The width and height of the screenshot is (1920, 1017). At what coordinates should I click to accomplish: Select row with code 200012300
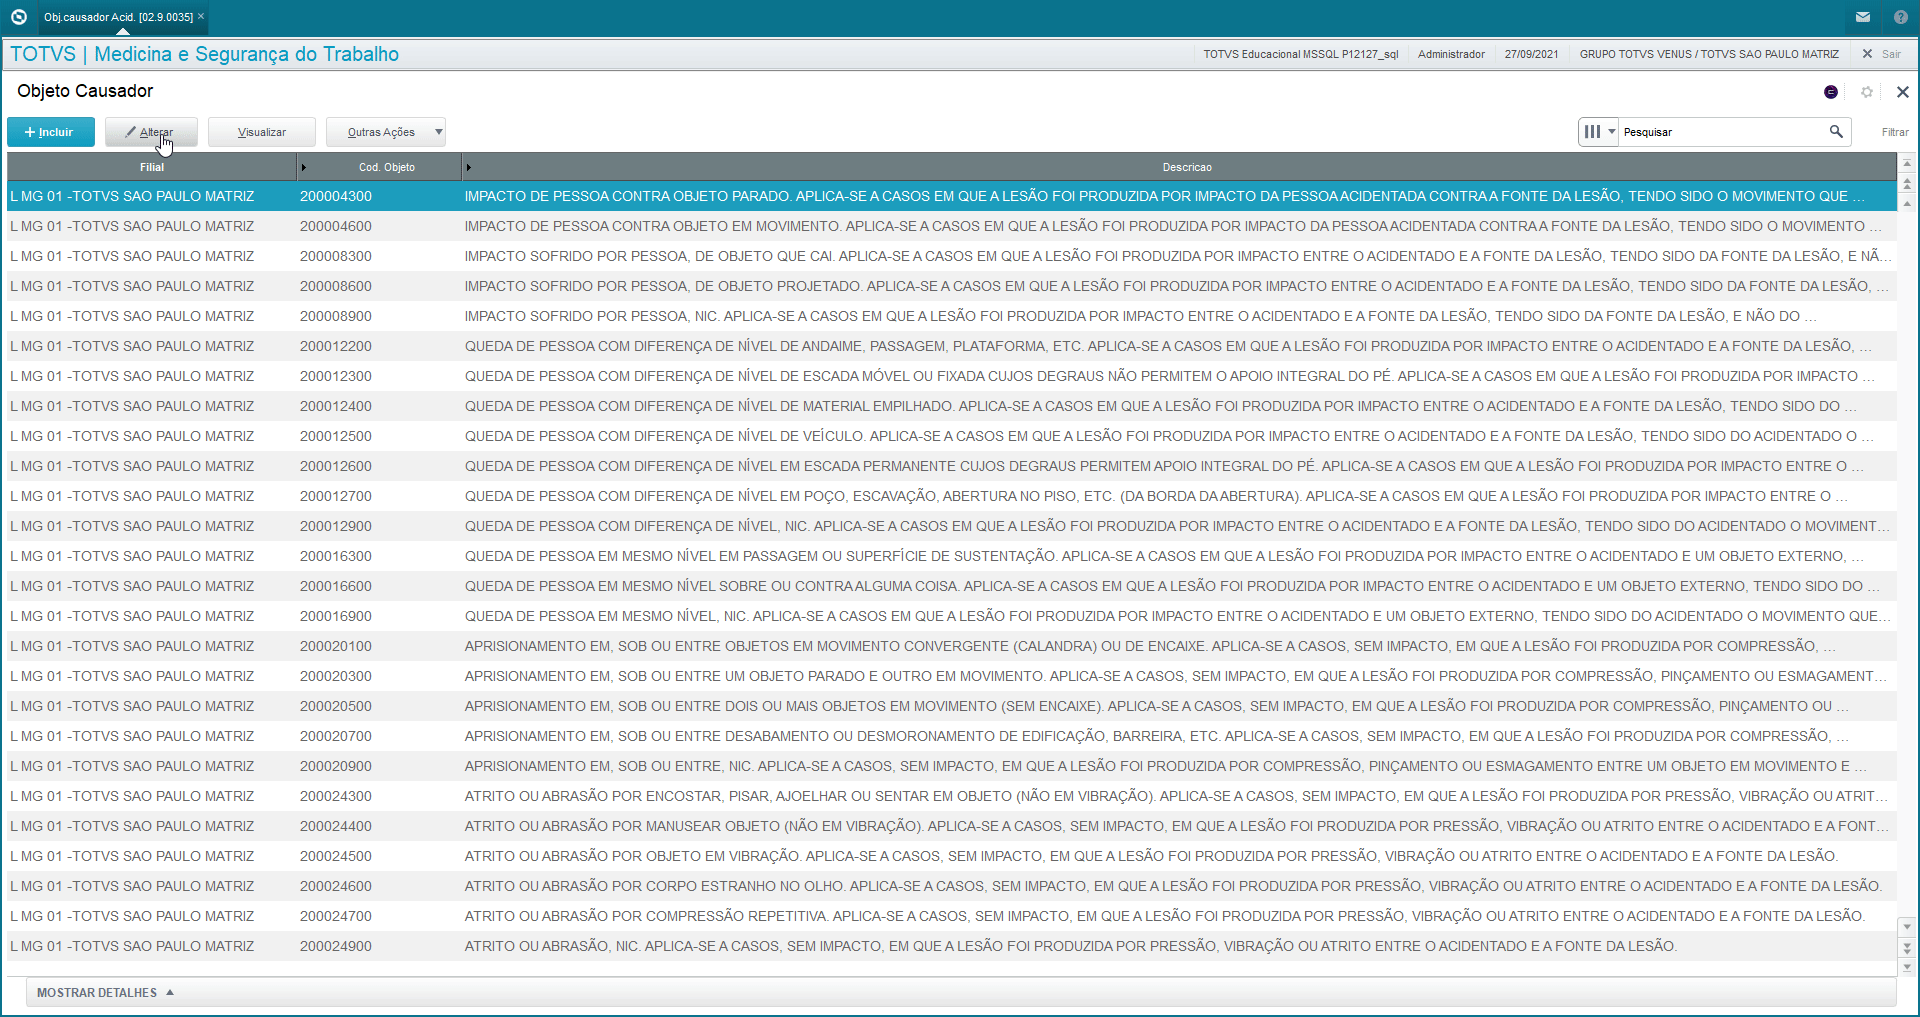[x=951, y=376]
